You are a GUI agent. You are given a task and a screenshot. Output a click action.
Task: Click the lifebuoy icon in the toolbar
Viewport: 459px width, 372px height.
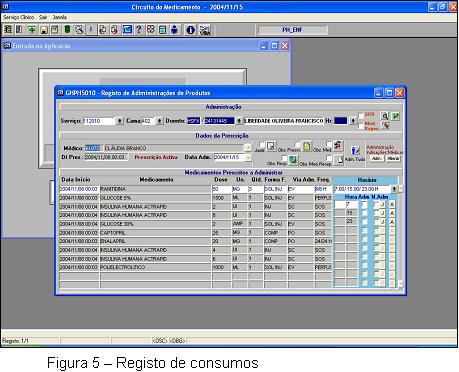[151, 30]
